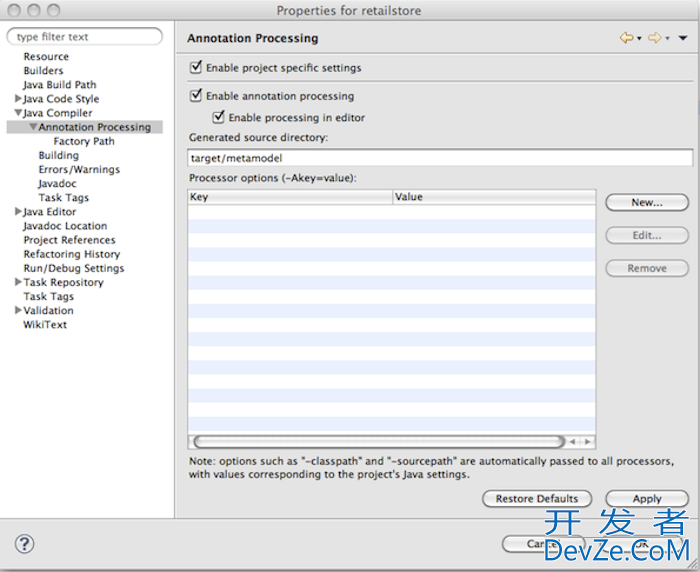Select Builders in the properties tree

(x=43, y=71)
